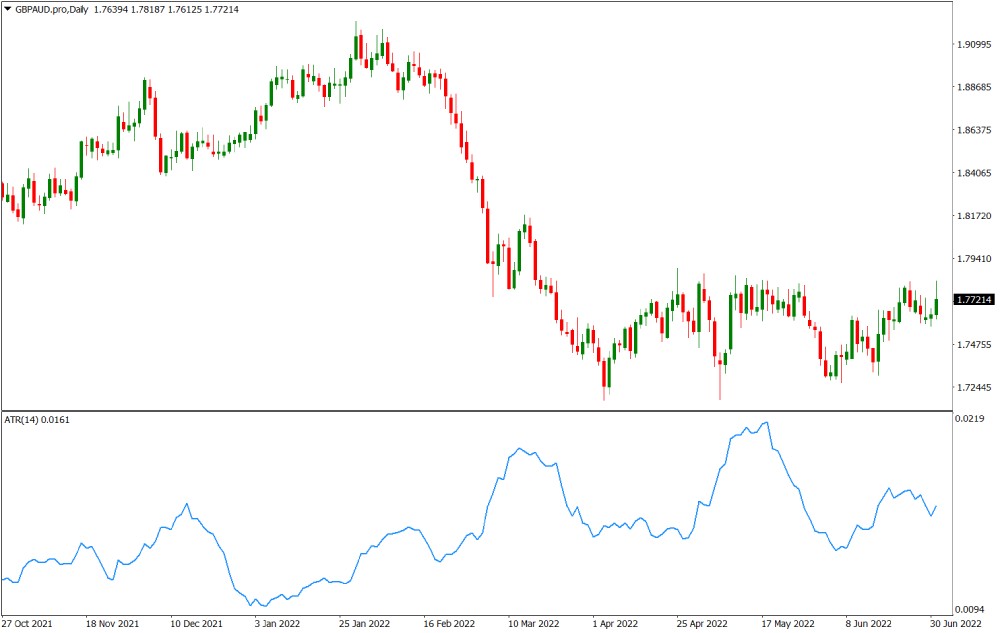Click the 17 May 2022 date label
Screen dimensions: 1000x633
(x=788, y=623)
